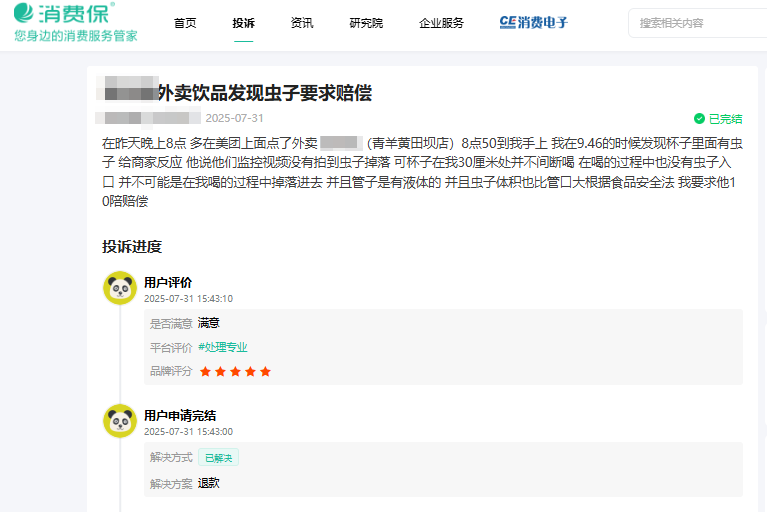
Task: Open the 企业服务 navigation item
Action: click(x=441, y=23)
